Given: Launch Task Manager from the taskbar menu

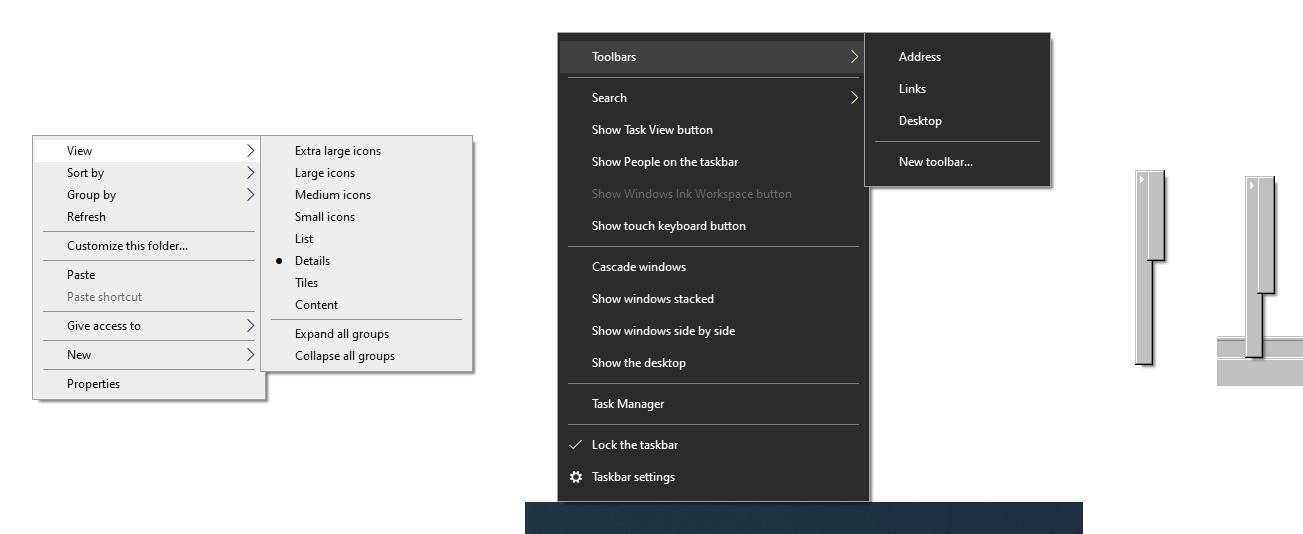Looking at the screenshot, I should click(x=627, y=404).
